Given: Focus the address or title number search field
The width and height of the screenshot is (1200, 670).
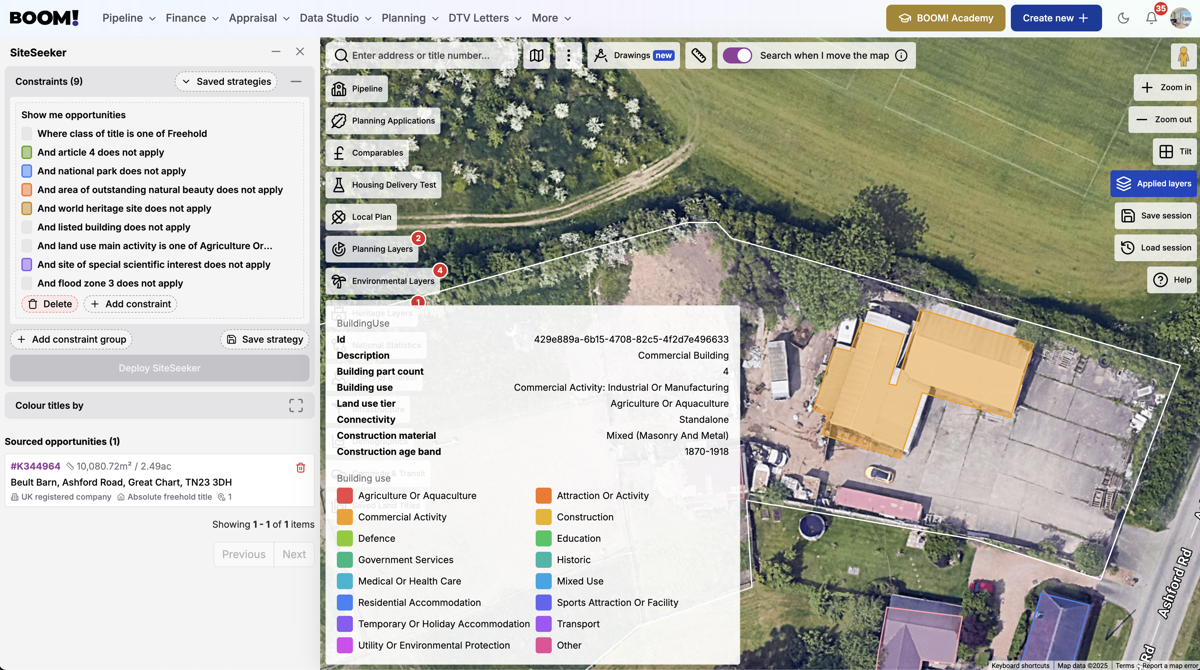Looking at the screenshot, I should pos(422,56).
